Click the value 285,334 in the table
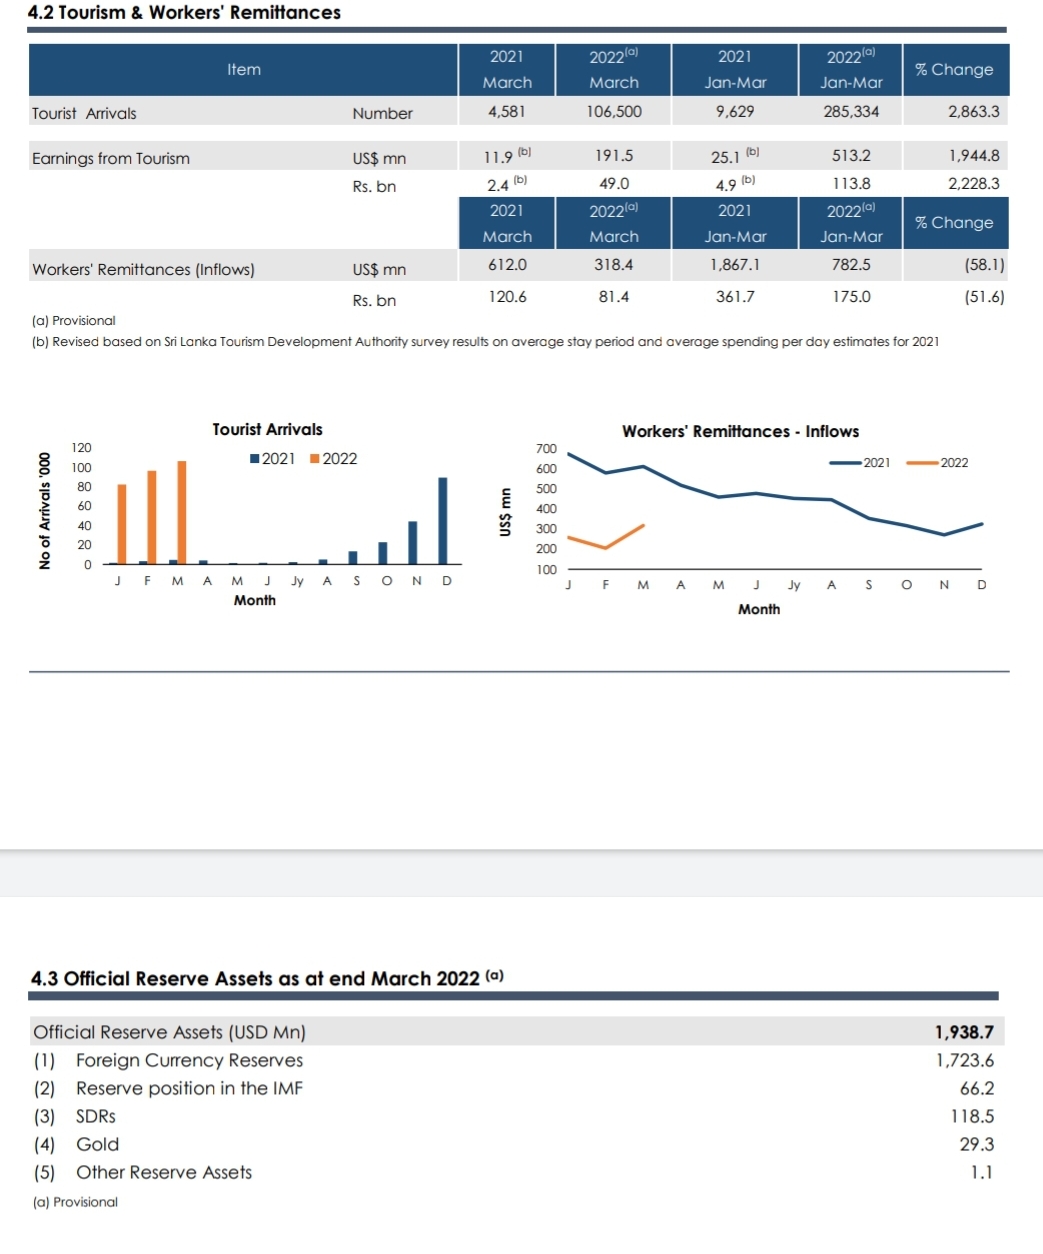Viewport: 1043px width, 1254px height. click(851, 111)
